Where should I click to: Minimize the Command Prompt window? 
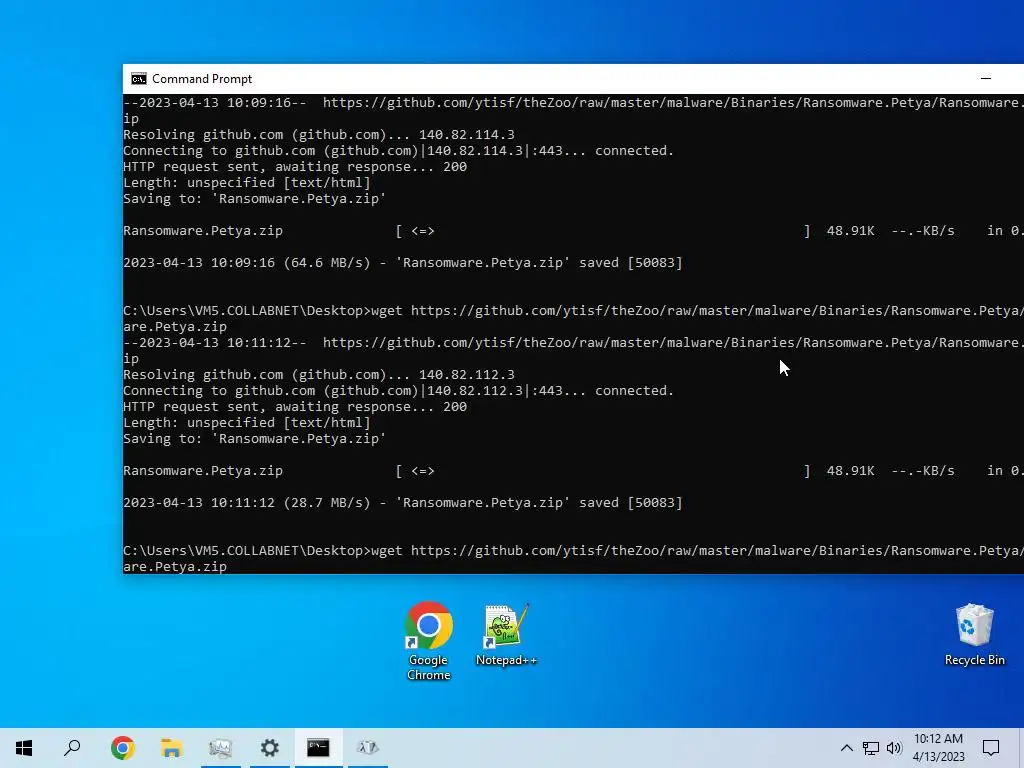(x=985, y=78)
